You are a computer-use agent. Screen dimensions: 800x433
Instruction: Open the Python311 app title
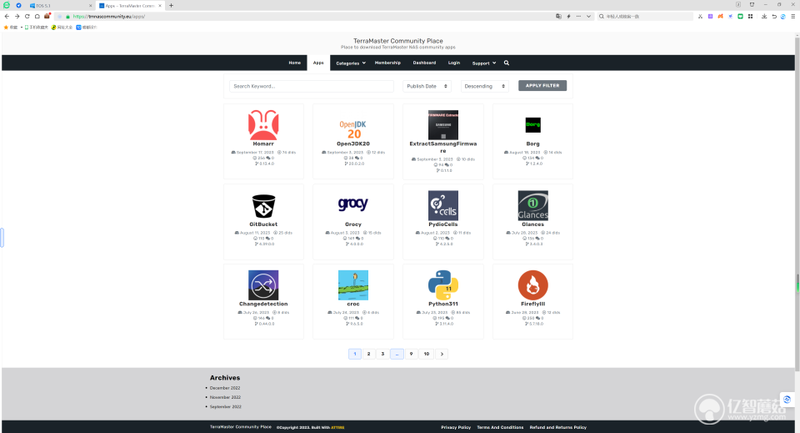click(443, 304)
